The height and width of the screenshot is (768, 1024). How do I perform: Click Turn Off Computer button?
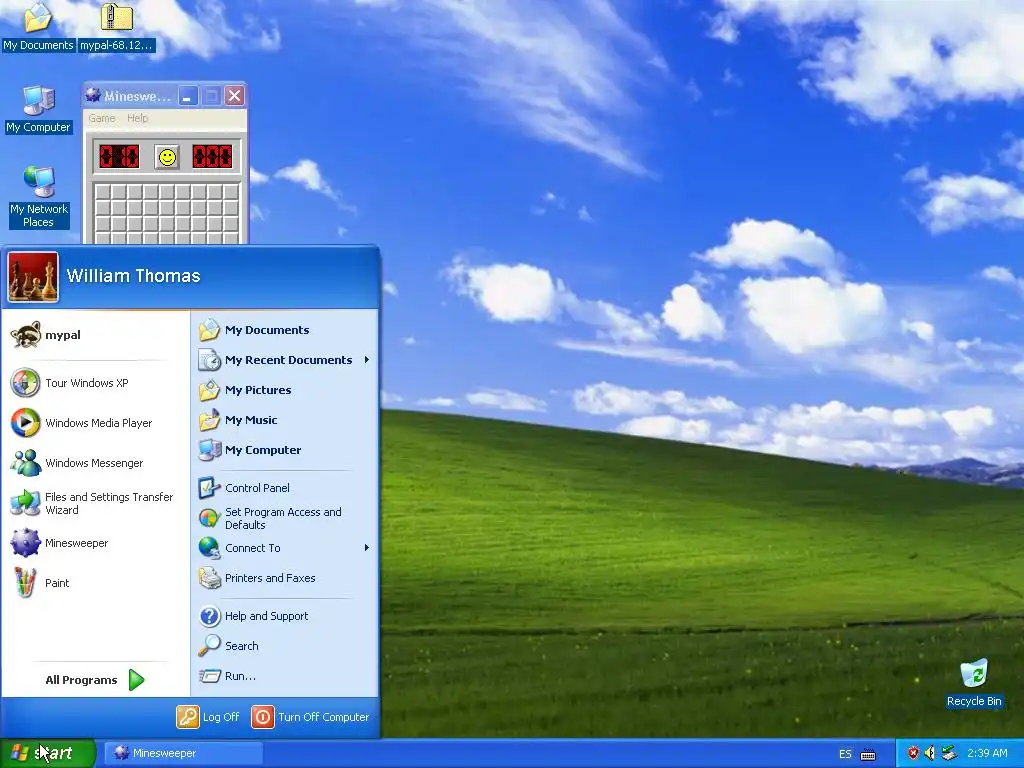point(311,717)
